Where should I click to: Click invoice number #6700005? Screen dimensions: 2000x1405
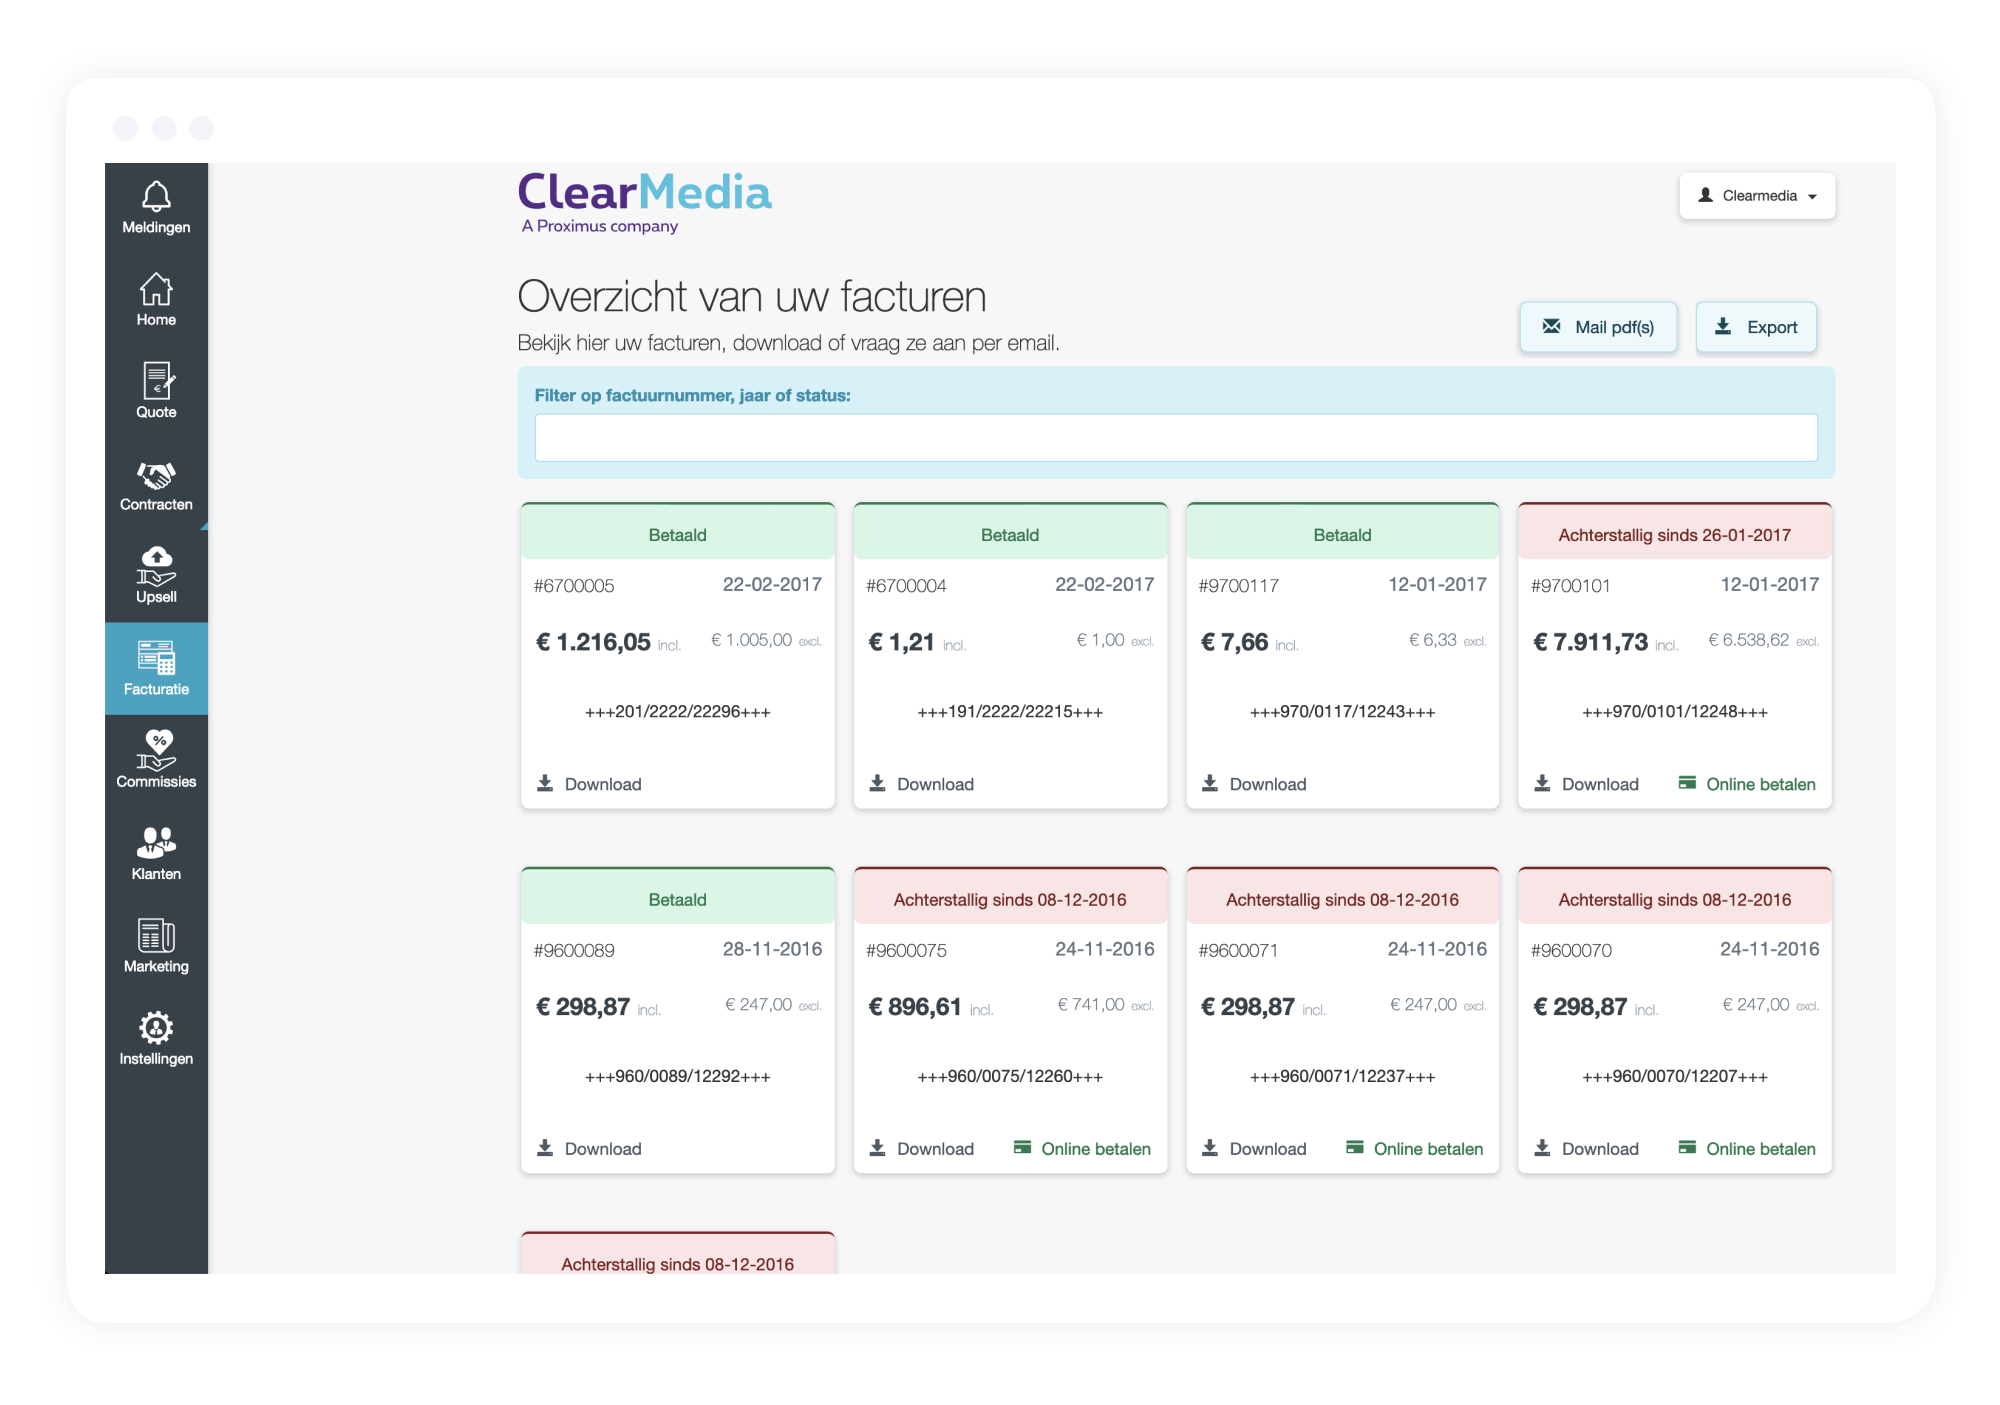point(574,586)
